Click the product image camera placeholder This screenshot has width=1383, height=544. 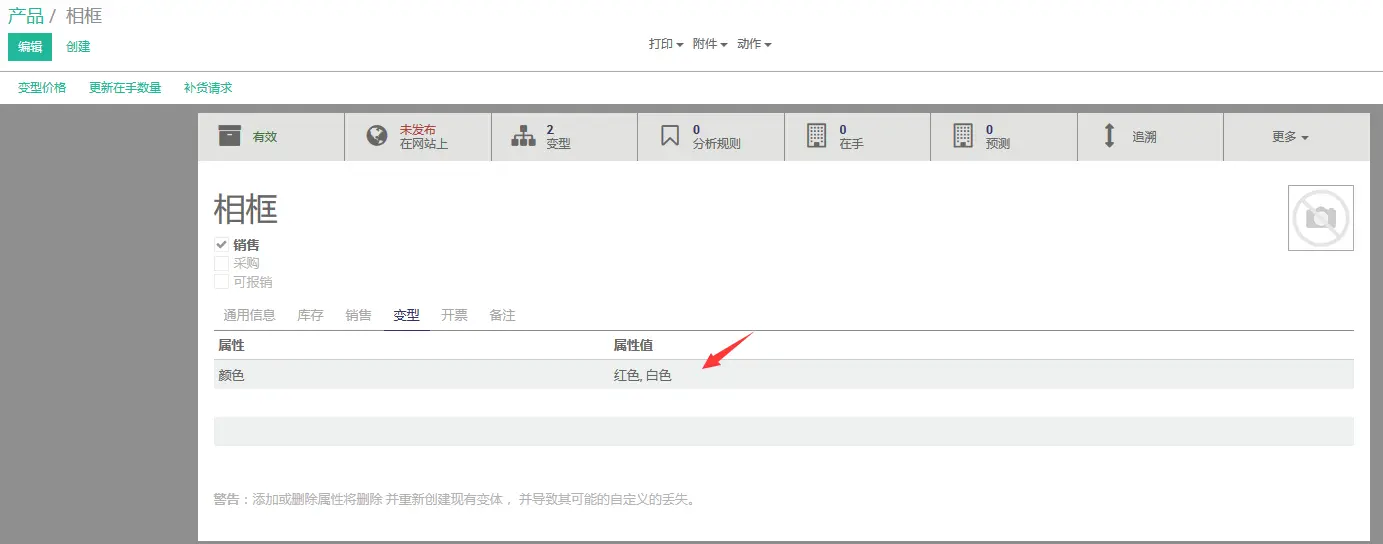[x=1321, y=217]
